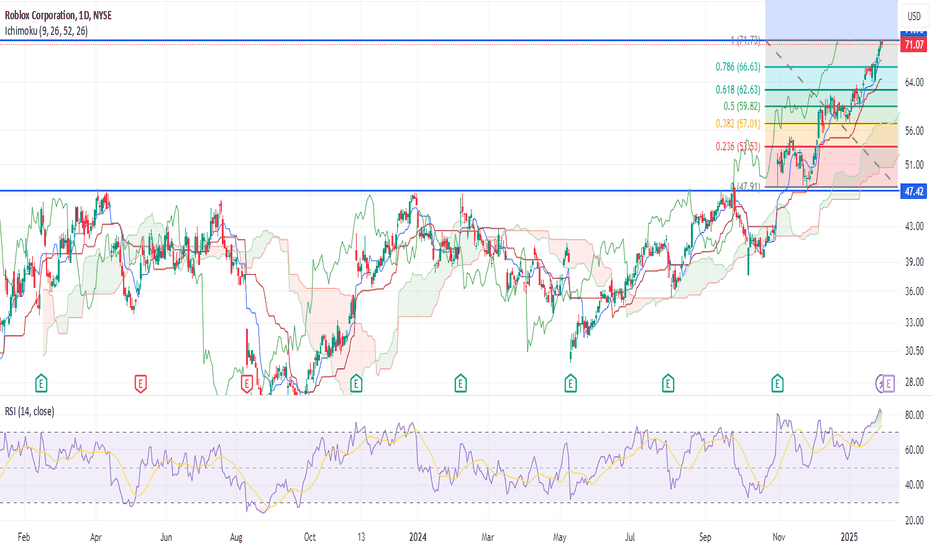Click the 0.5 (59.82) Fibonacci label
This screenshot has height=550, width=932.
[x=742, y=106]
